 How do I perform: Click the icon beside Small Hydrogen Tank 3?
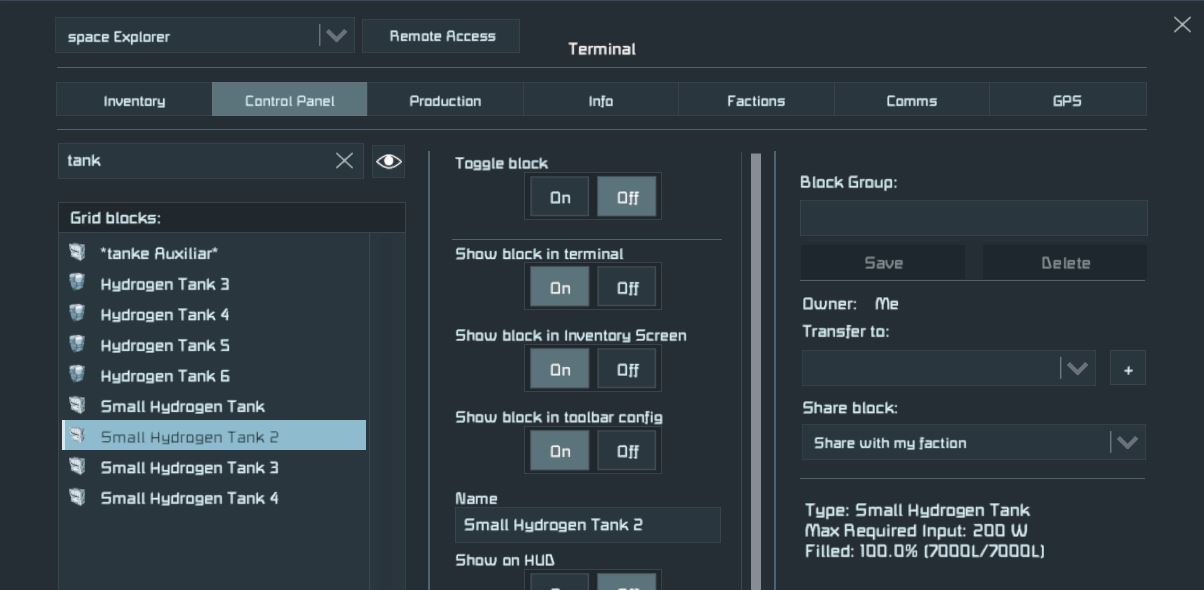coord(77,467)
